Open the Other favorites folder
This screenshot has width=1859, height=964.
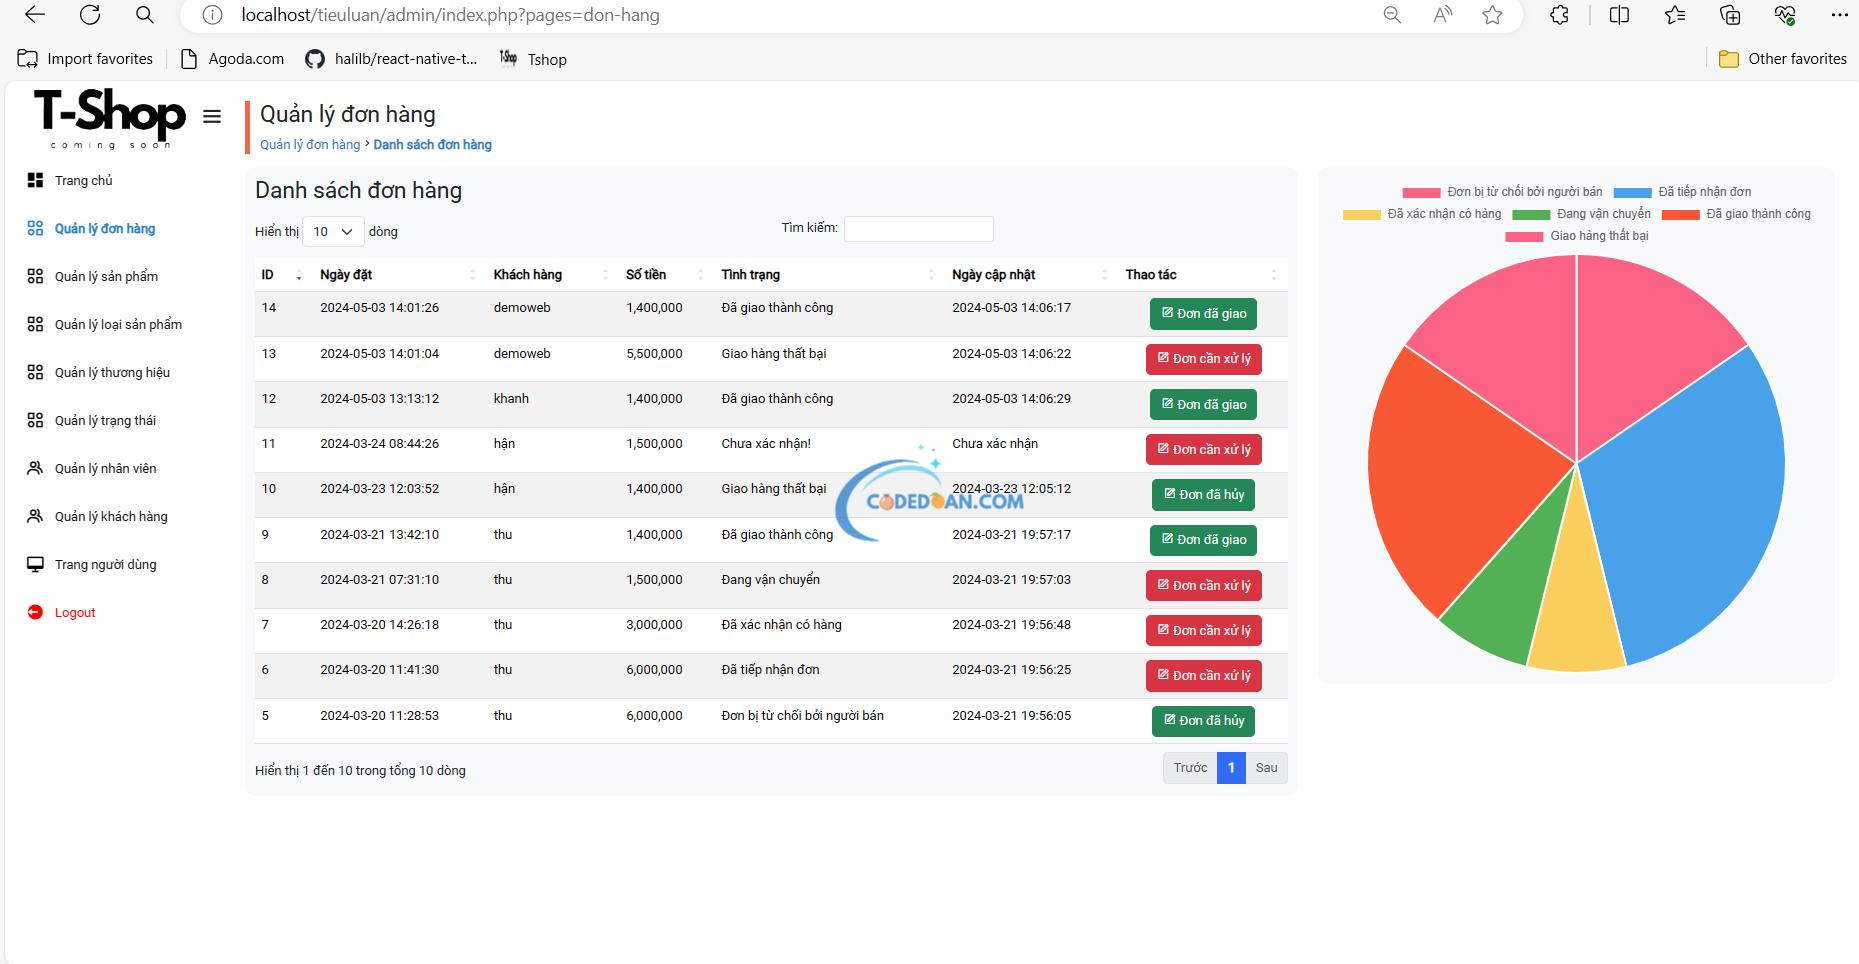pyautogui.click(x=1783, y=59)
